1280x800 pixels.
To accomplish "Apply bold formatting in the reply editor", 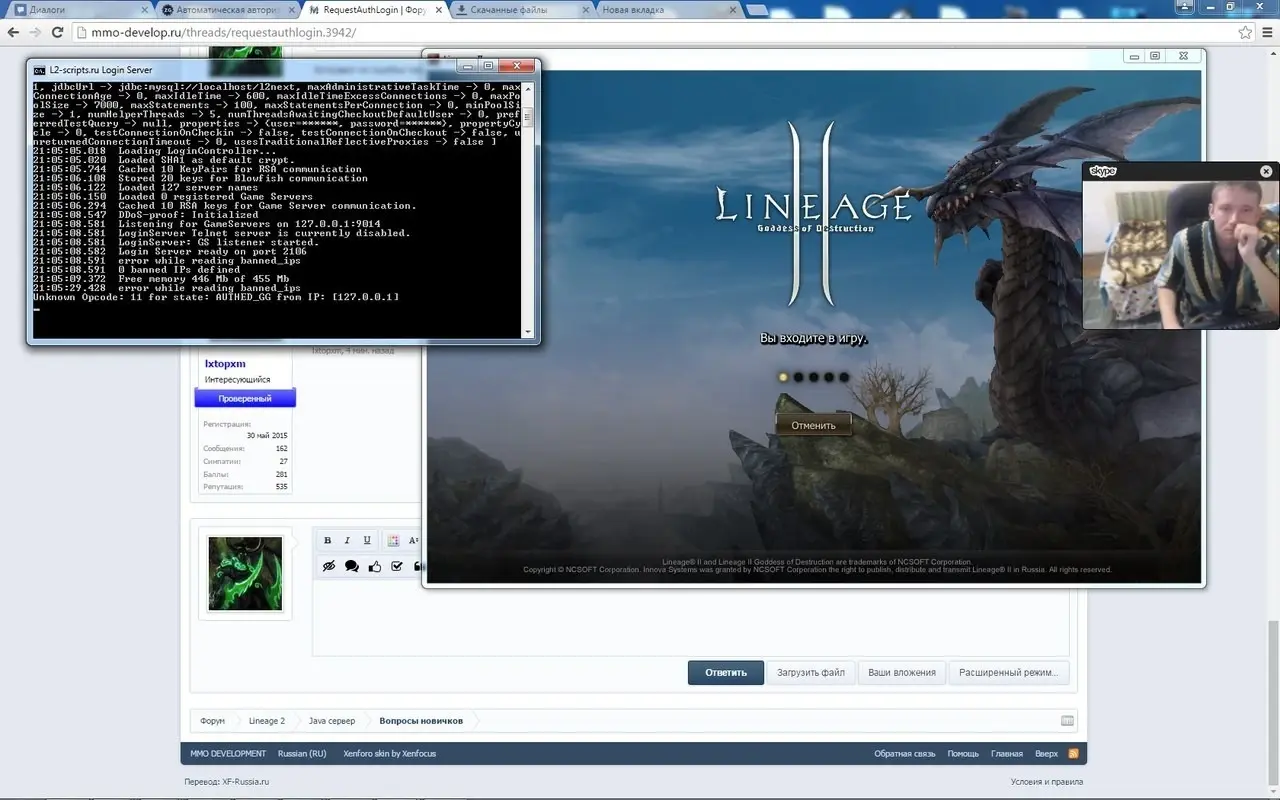I will click(x=327, y=540).
